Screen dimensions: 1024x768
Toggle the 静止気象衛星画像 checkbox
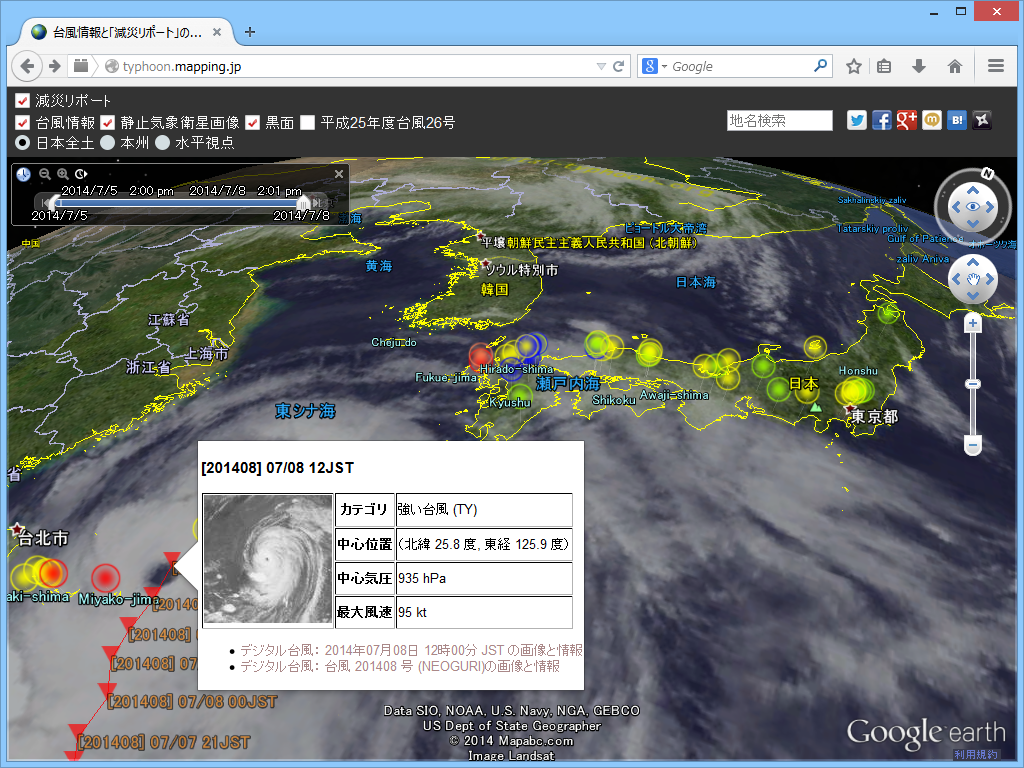click(x=108, y=122)
